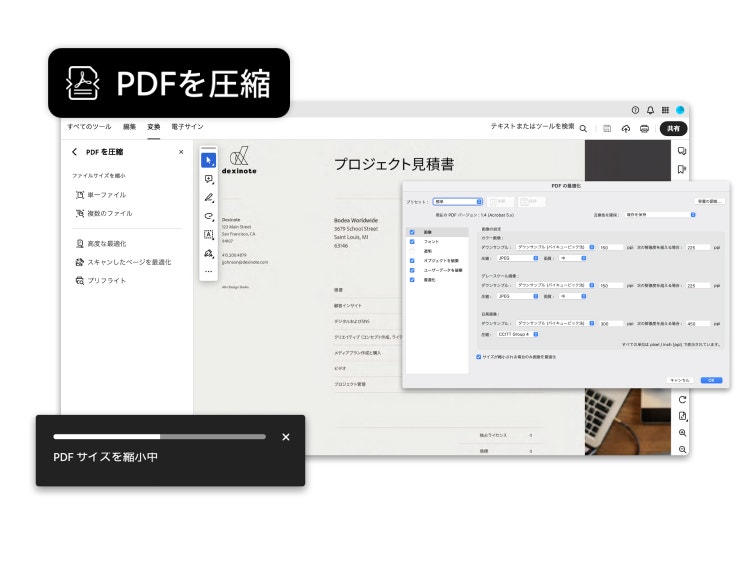Click the page display icon below rotate
The height and width of the screenshot is (563, 750).
coord(682,416)
